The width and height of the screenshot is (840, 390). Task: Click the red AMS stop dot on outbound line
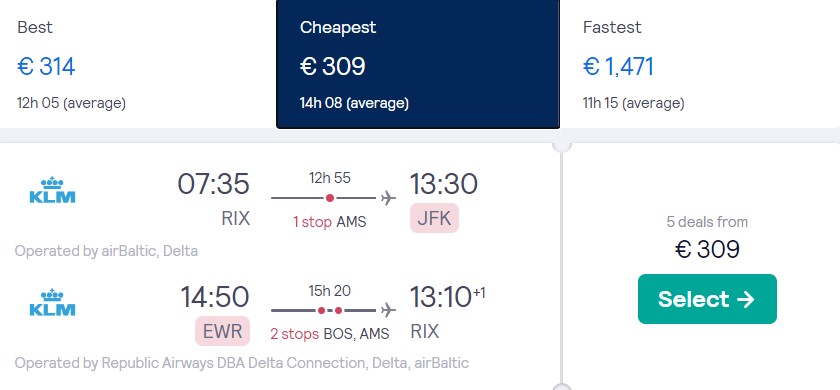[x=330, y=198]
